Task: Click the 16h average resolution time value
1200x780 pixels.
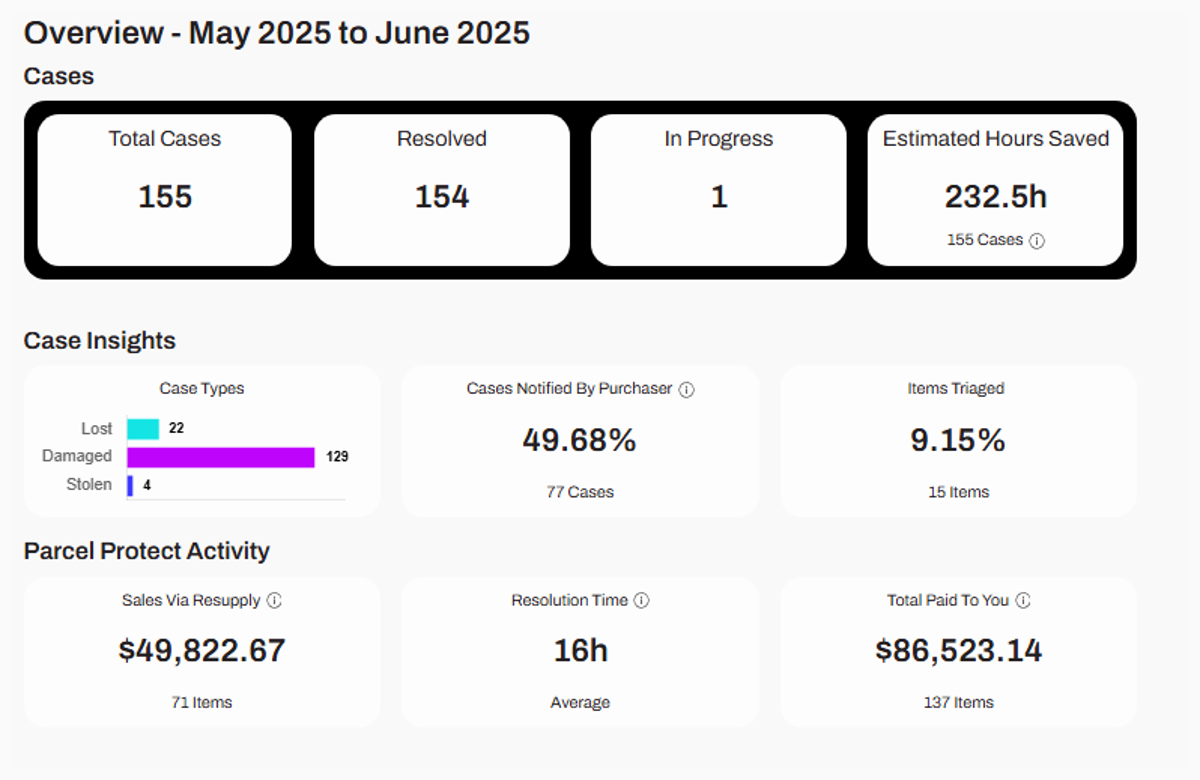Action: [580, 651]
